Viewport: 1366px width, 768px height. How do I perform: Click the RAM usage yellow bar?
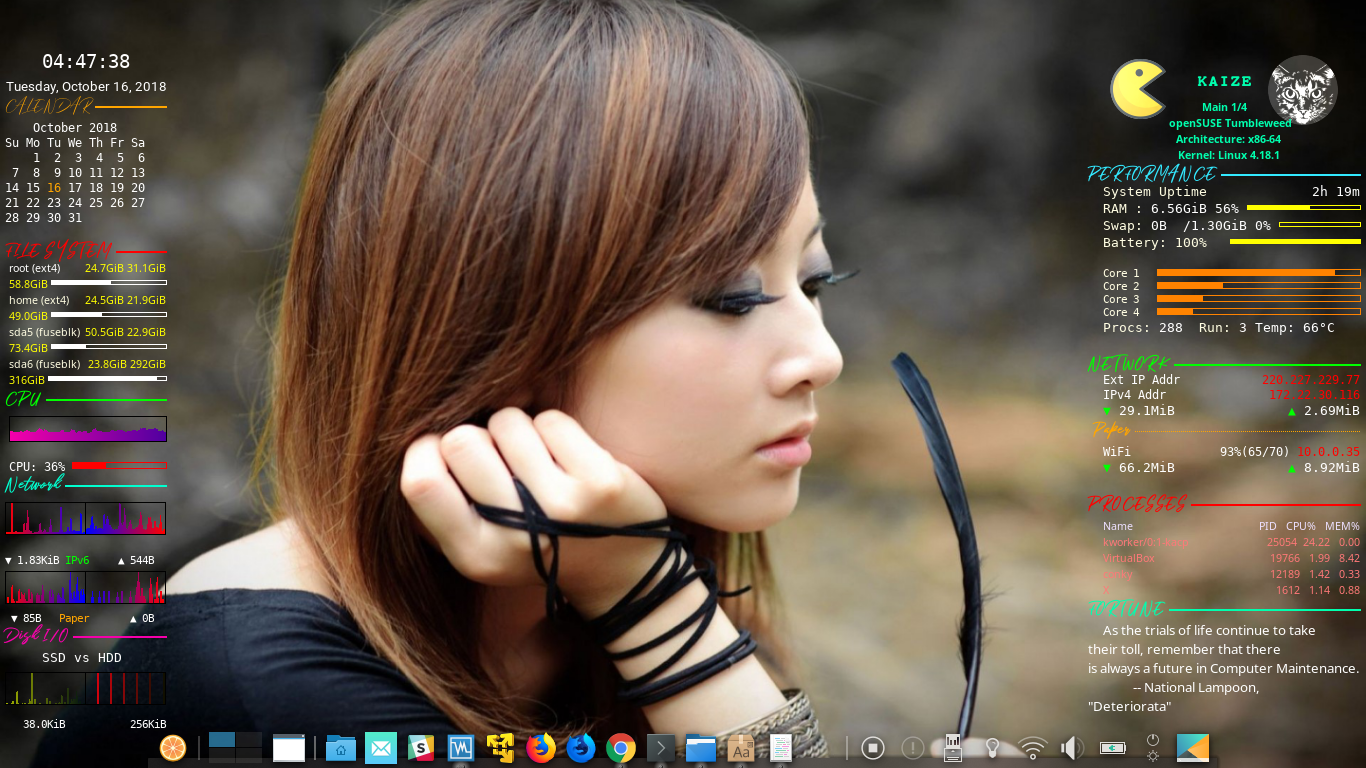[x=1304, y=208]
